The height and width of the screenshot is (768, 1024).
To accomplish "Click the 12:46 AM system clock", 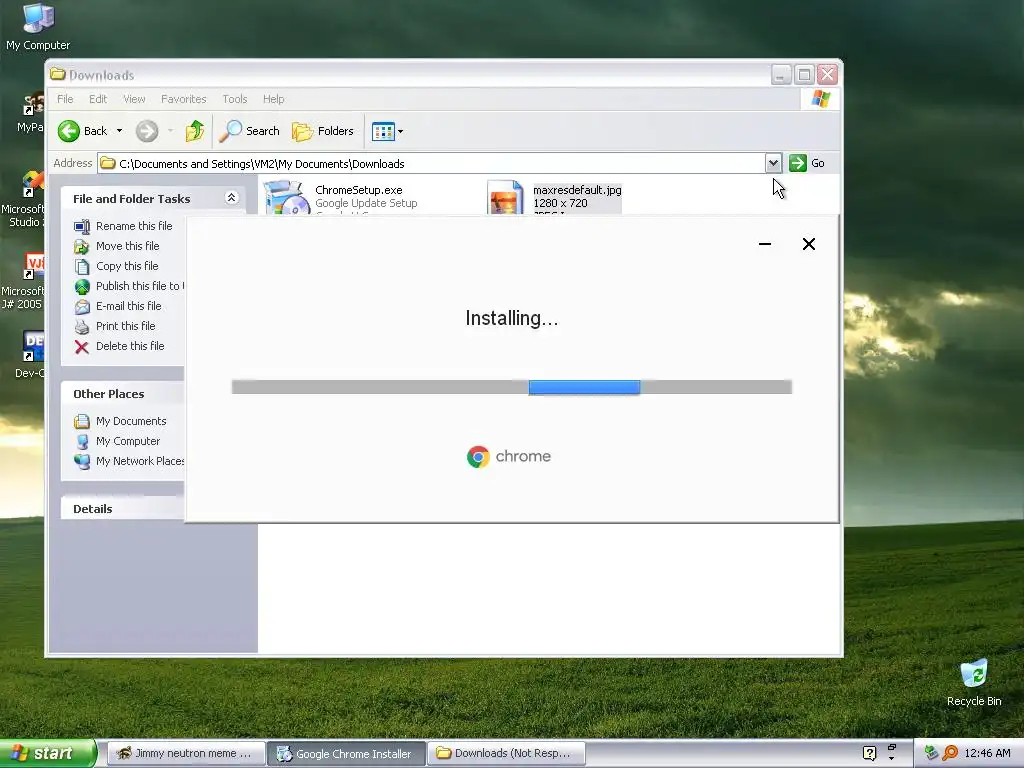I will click(987, 754).
